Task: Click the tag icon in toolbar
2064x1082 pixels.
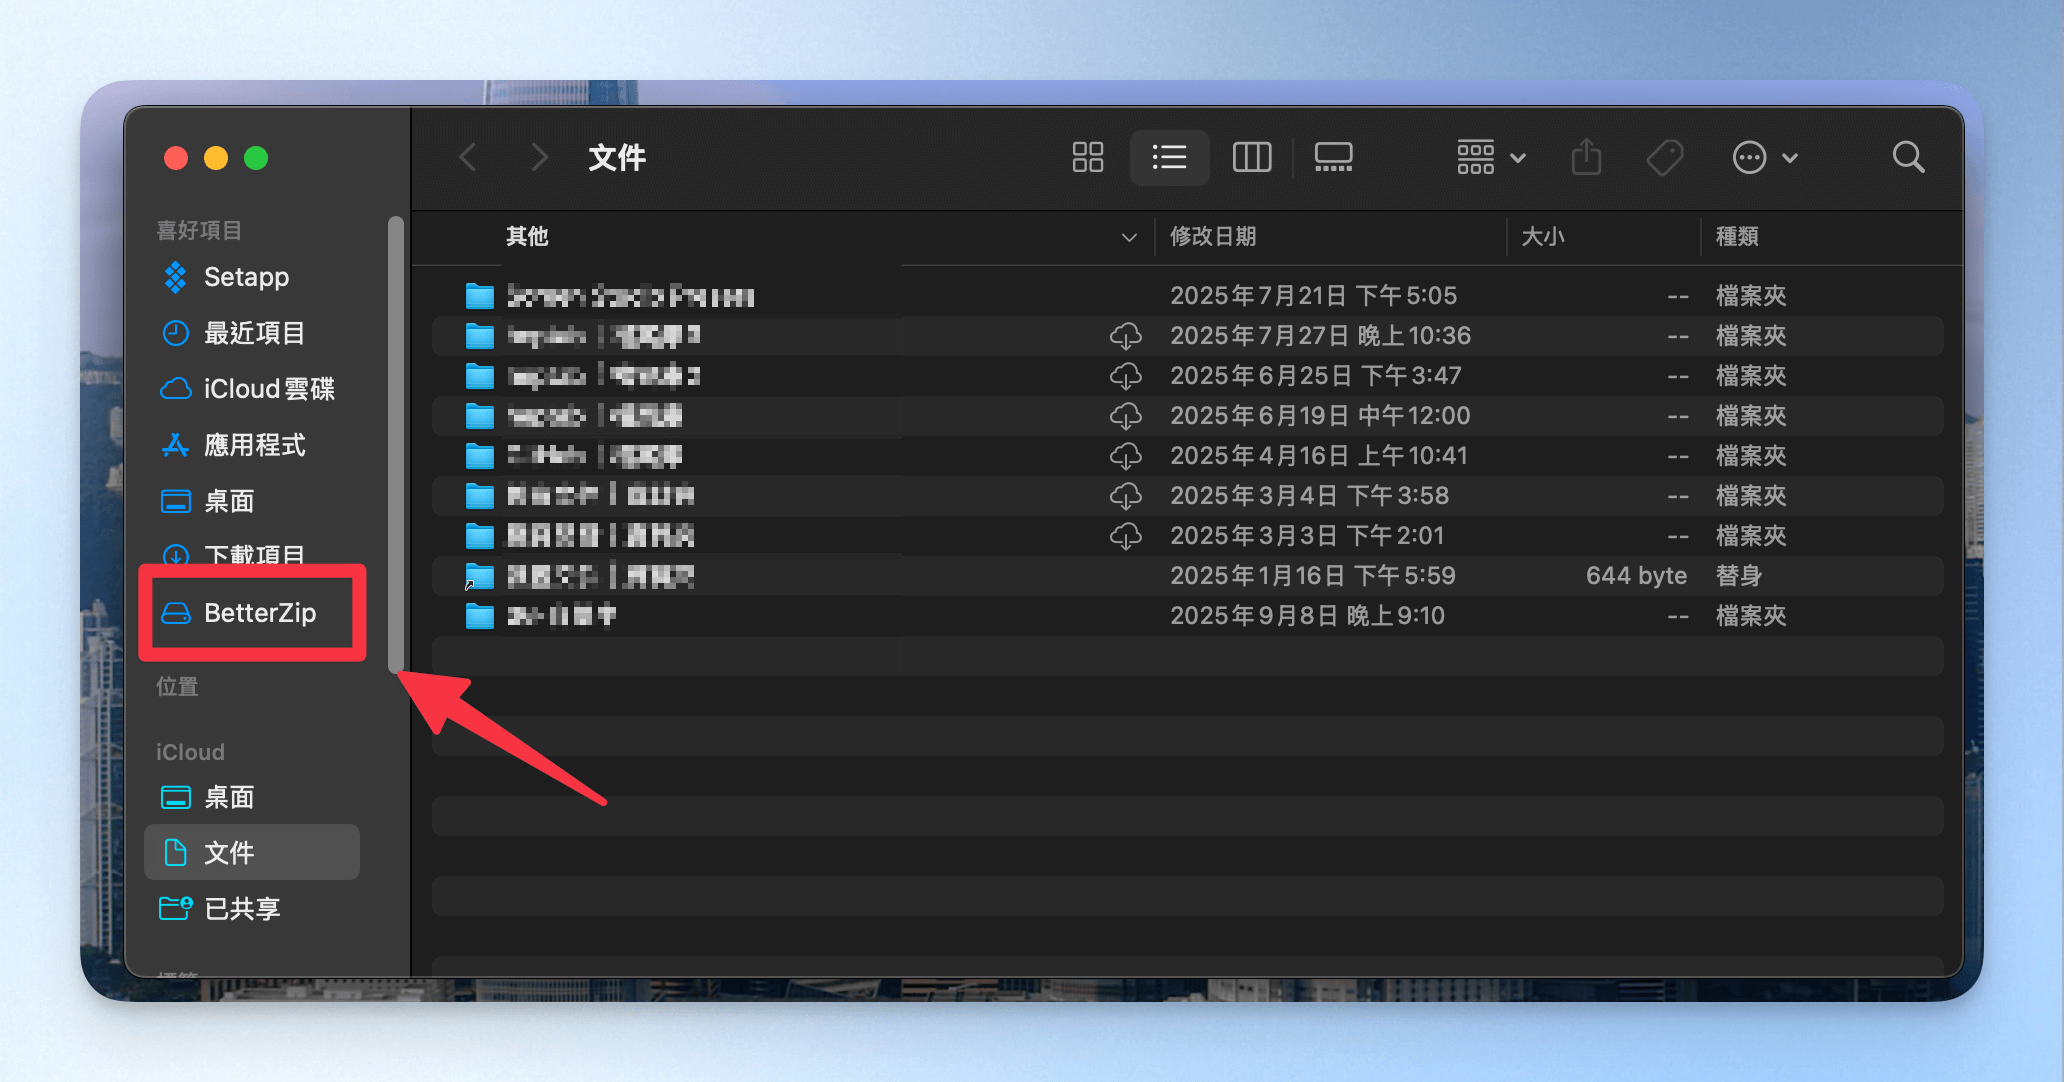Action: [1665, 157]
